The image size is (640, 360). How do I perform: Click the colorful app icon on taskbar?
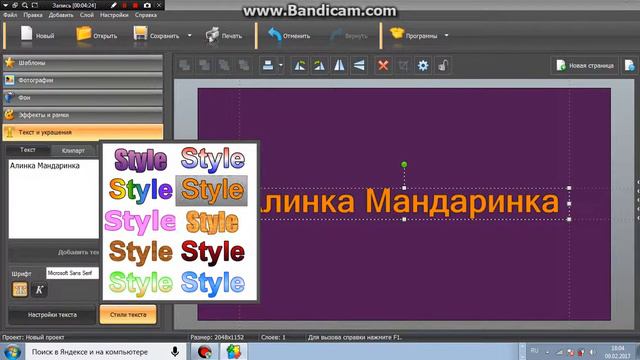[233, 351]
